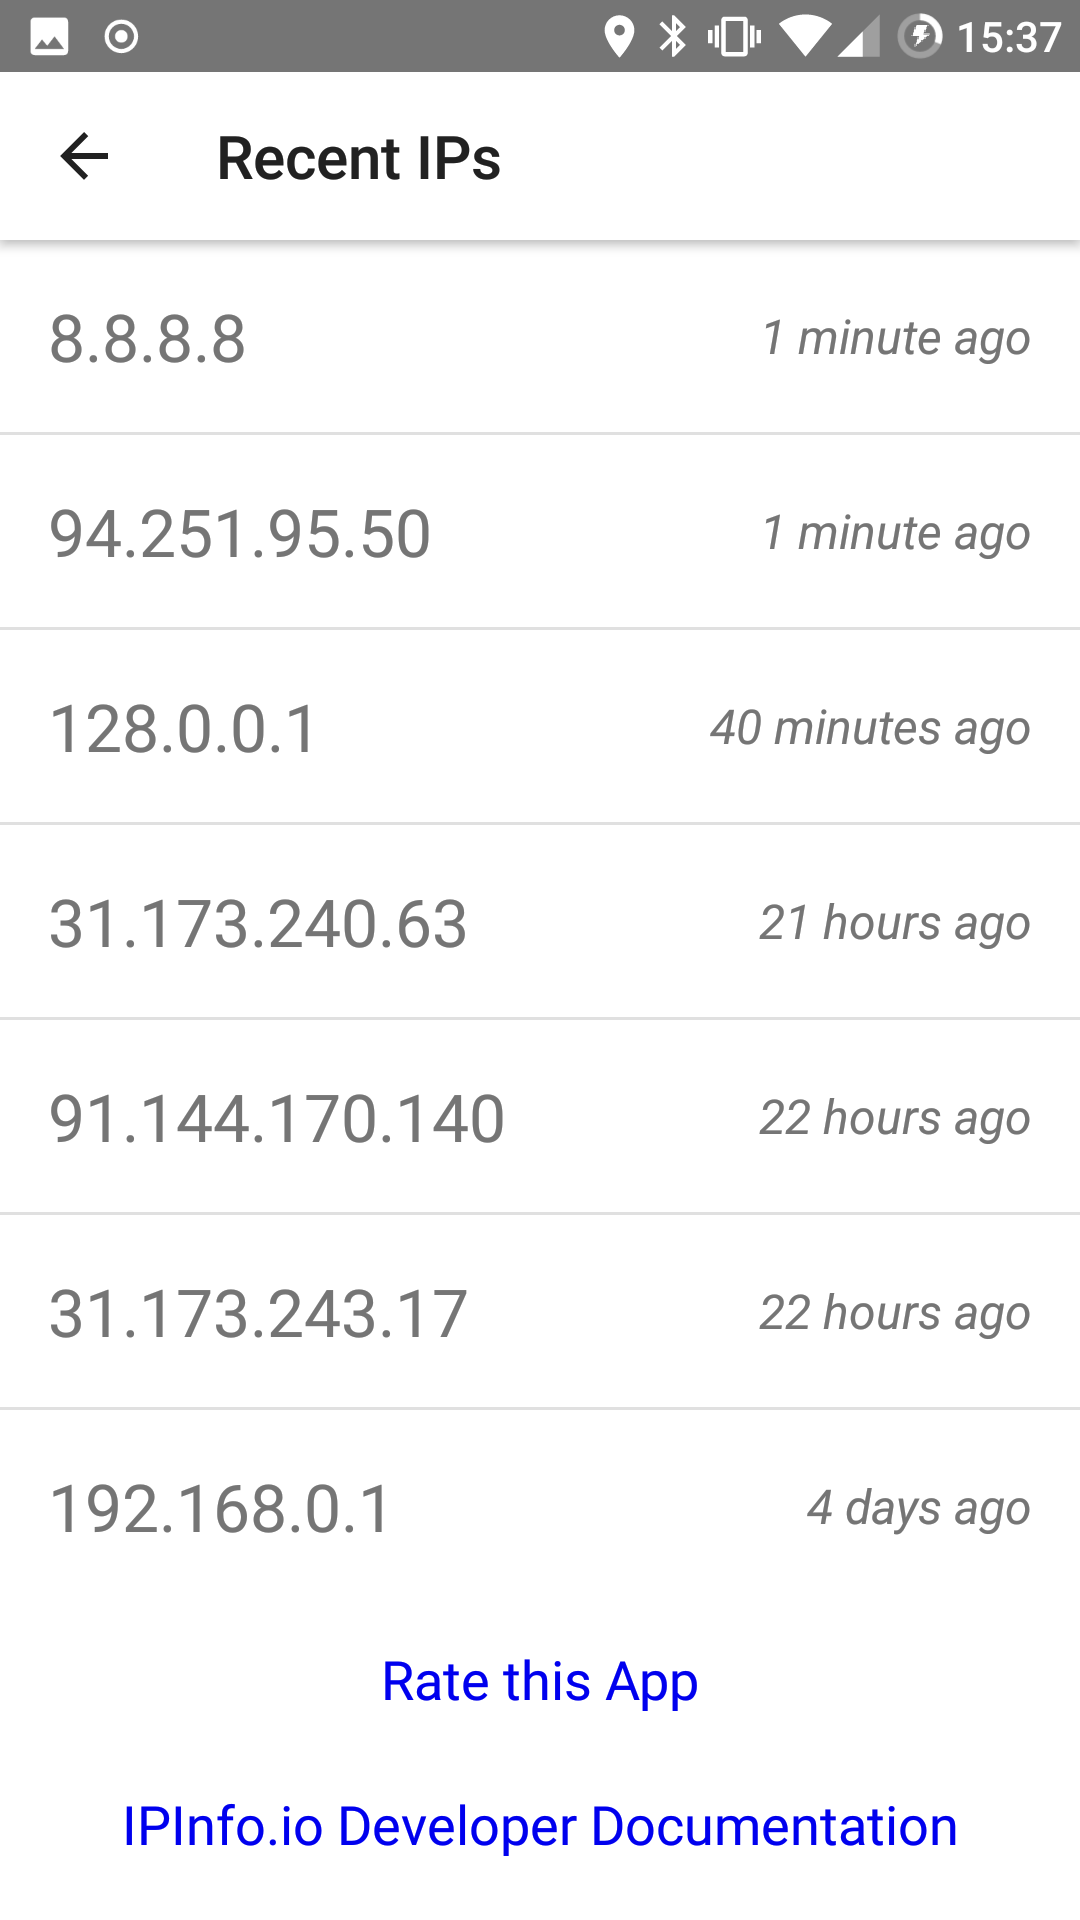Open 91.144.170.140 from recent IPs
The width and height of the screenshot is (1080, 1920).
pos(540,1118)
